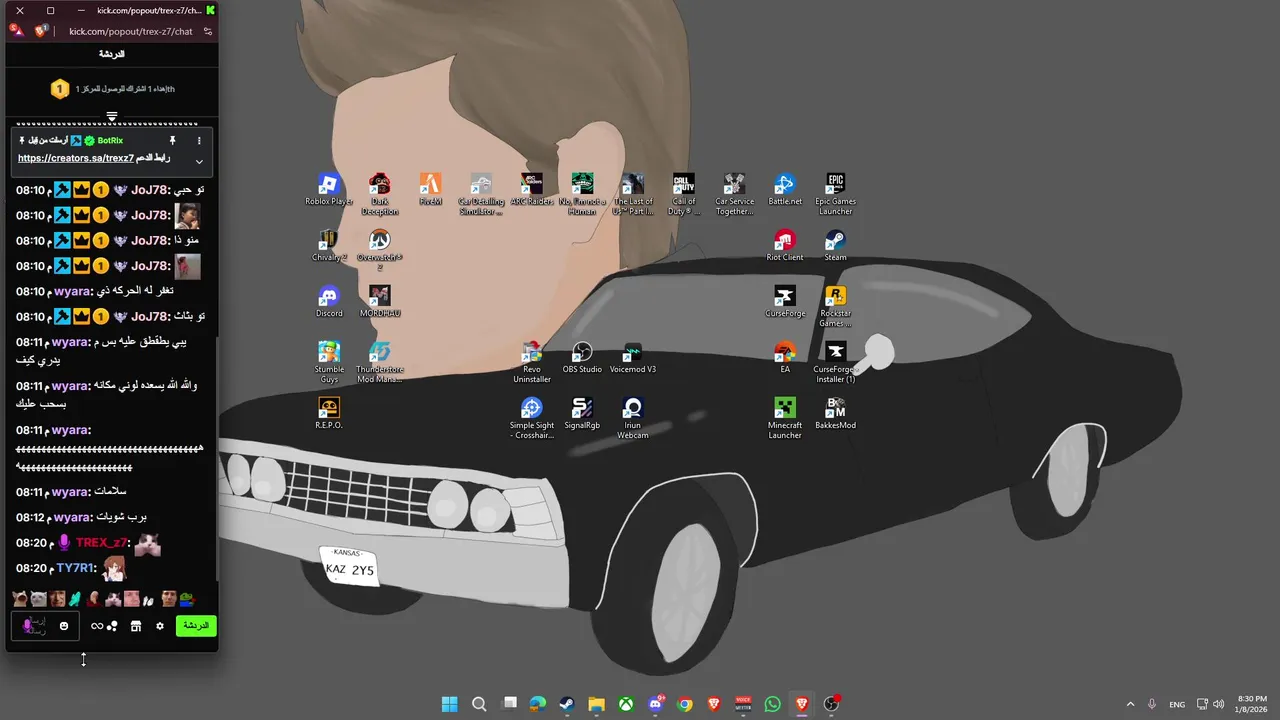Open Roblox Player desktop shortcut
1280x720 pixels.
(329, 190)
